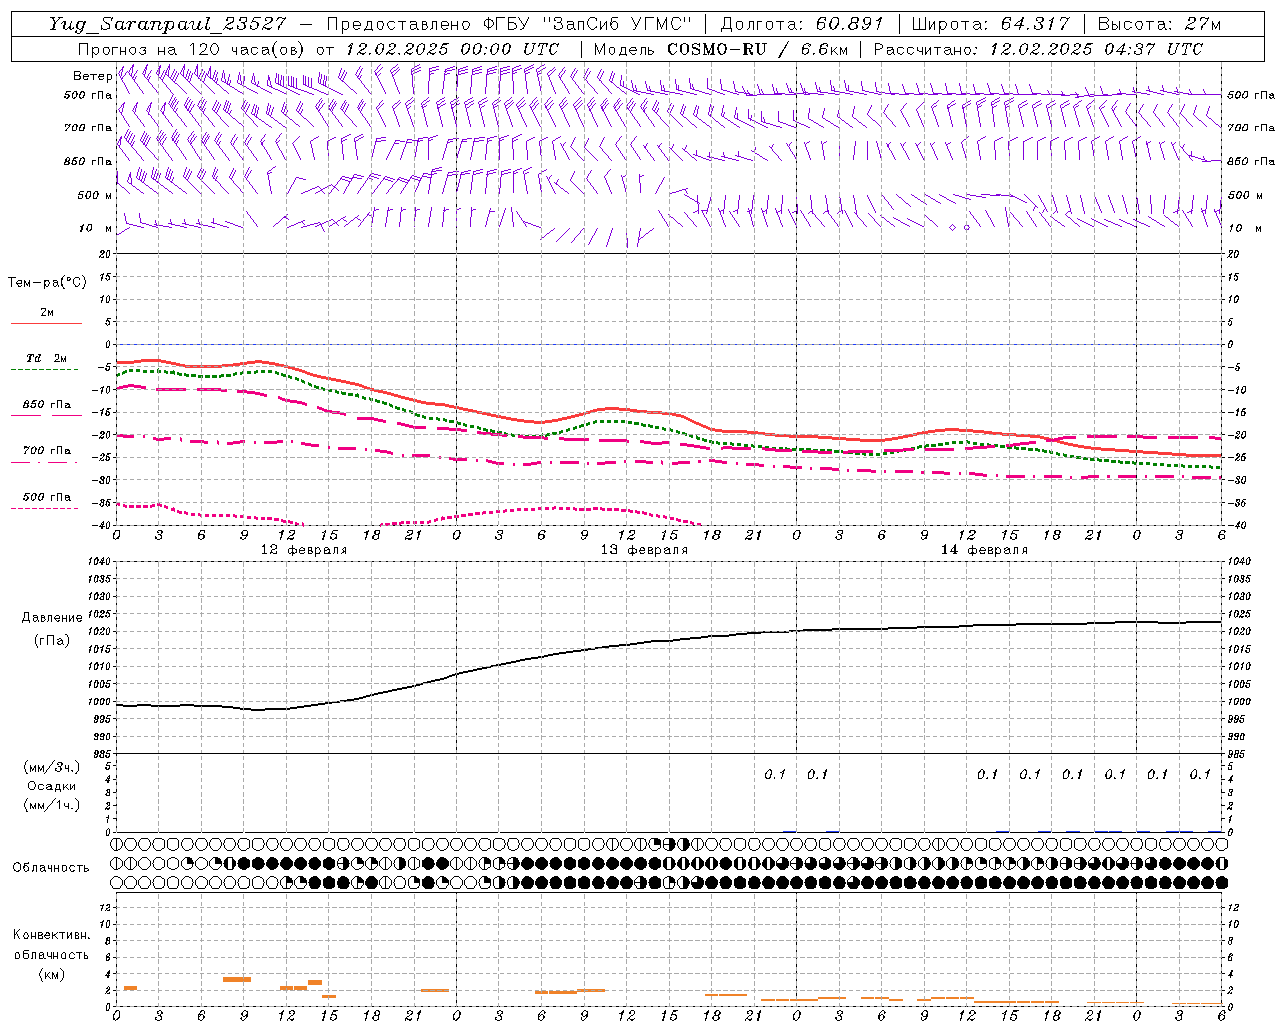
Task: Click the elevation label Высота: 27м
Action: coord(1159,24)
